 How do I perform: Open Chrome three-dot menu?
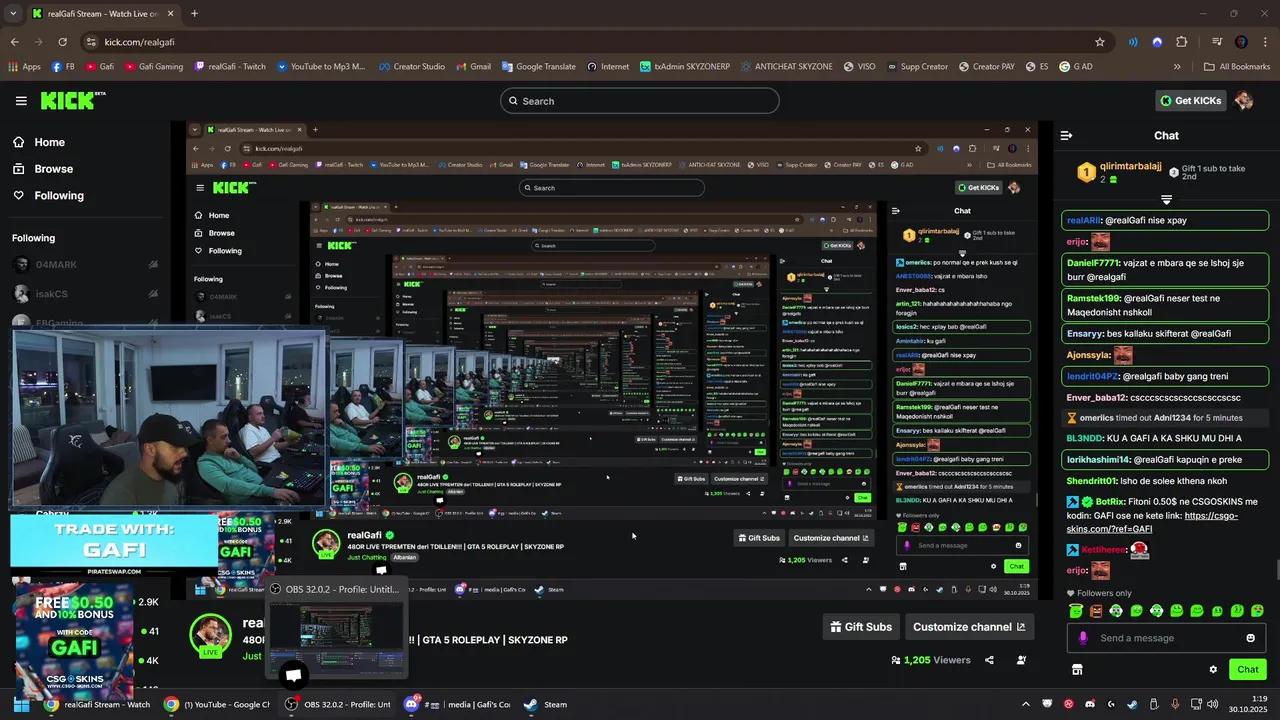[x=1263, y=42]
